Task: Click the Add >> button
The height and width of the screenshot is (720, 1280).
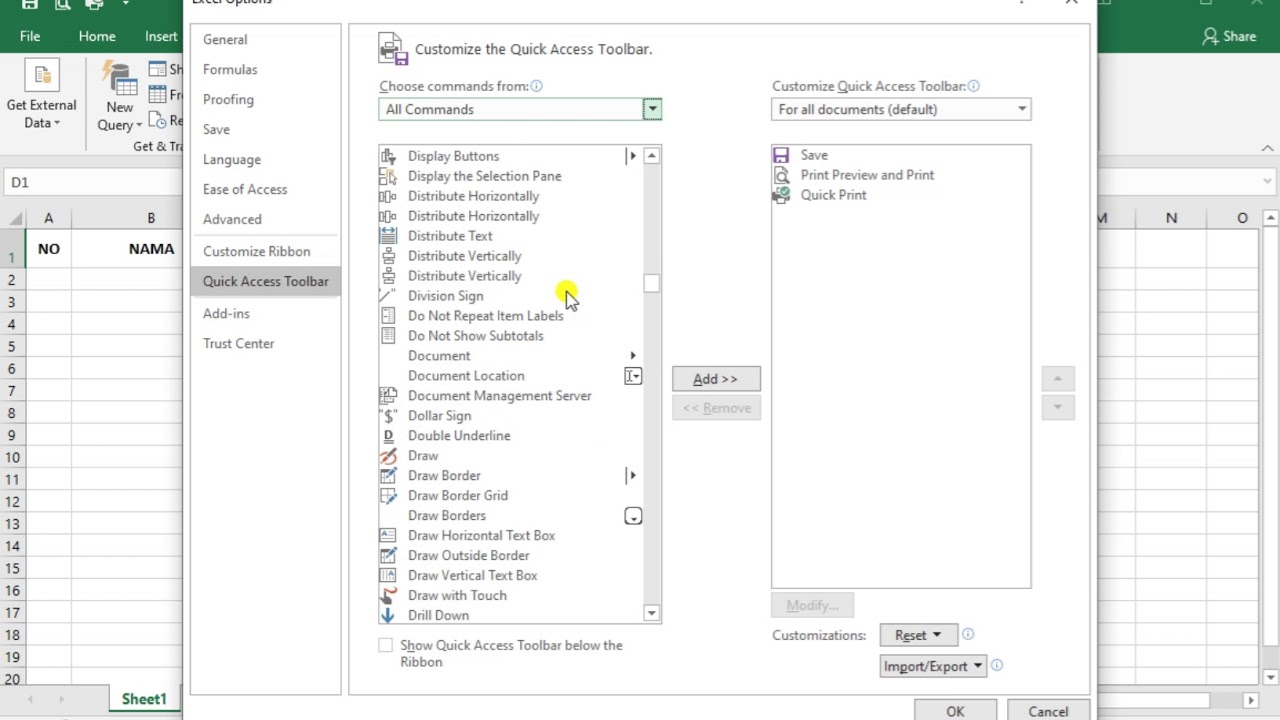Action: [716, 379]
